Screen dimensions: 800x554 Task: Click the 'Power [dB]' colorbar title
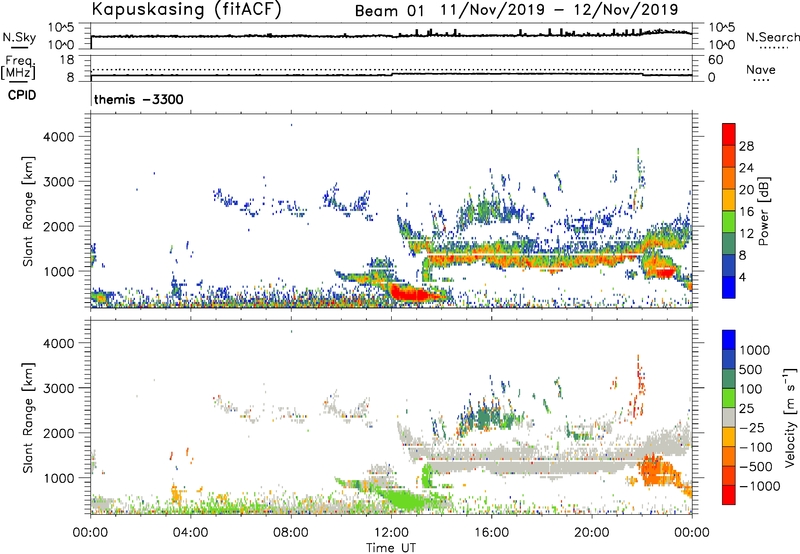(763, 212)
